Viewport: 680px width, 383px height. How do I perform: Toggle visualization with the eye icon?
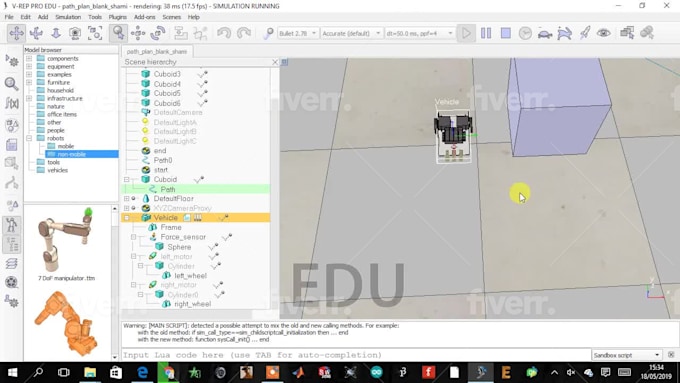pos(604,33)
